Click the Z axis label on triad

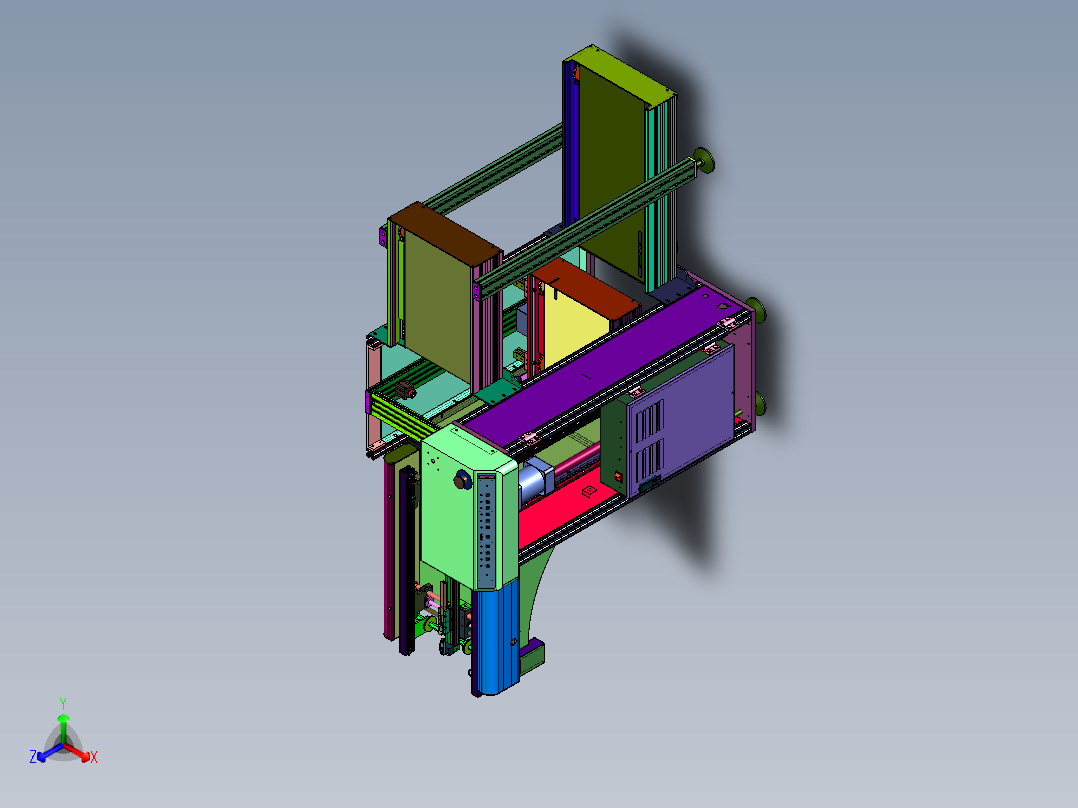[x=33, y=757]
